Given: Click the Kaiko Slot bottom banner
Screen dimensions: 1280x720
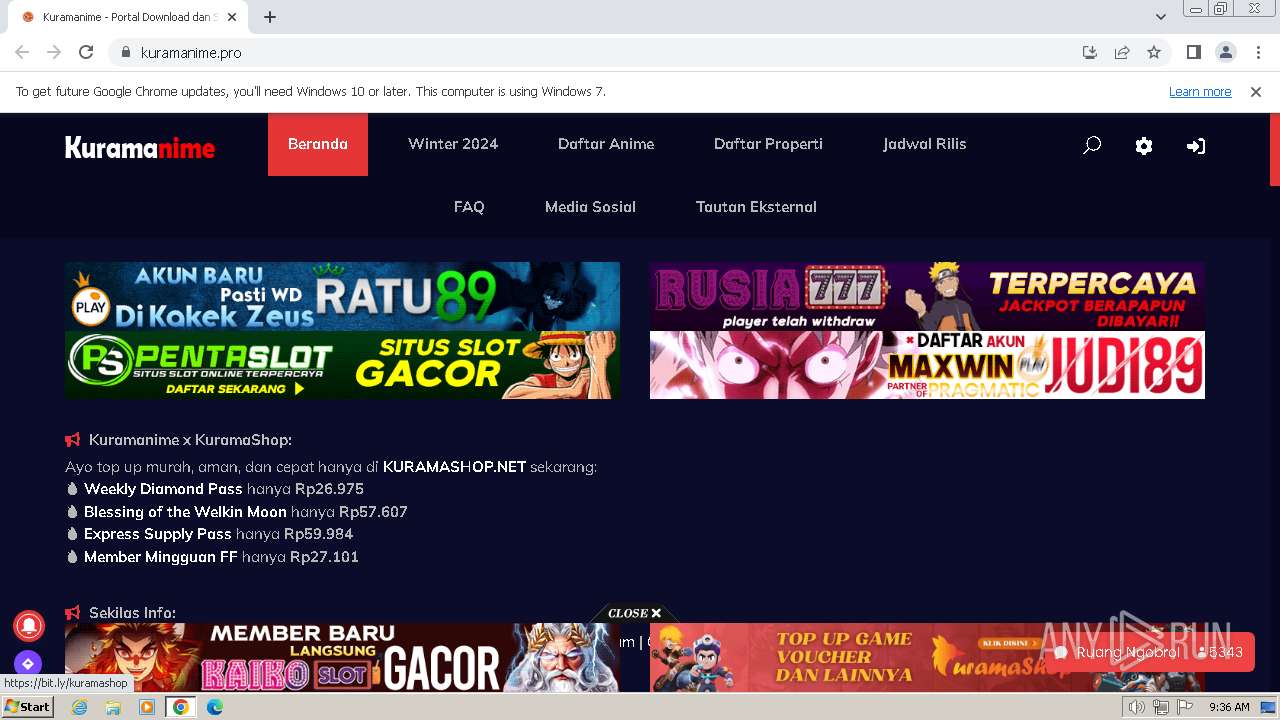Looking at the screenshot, I should click(342, 657).
